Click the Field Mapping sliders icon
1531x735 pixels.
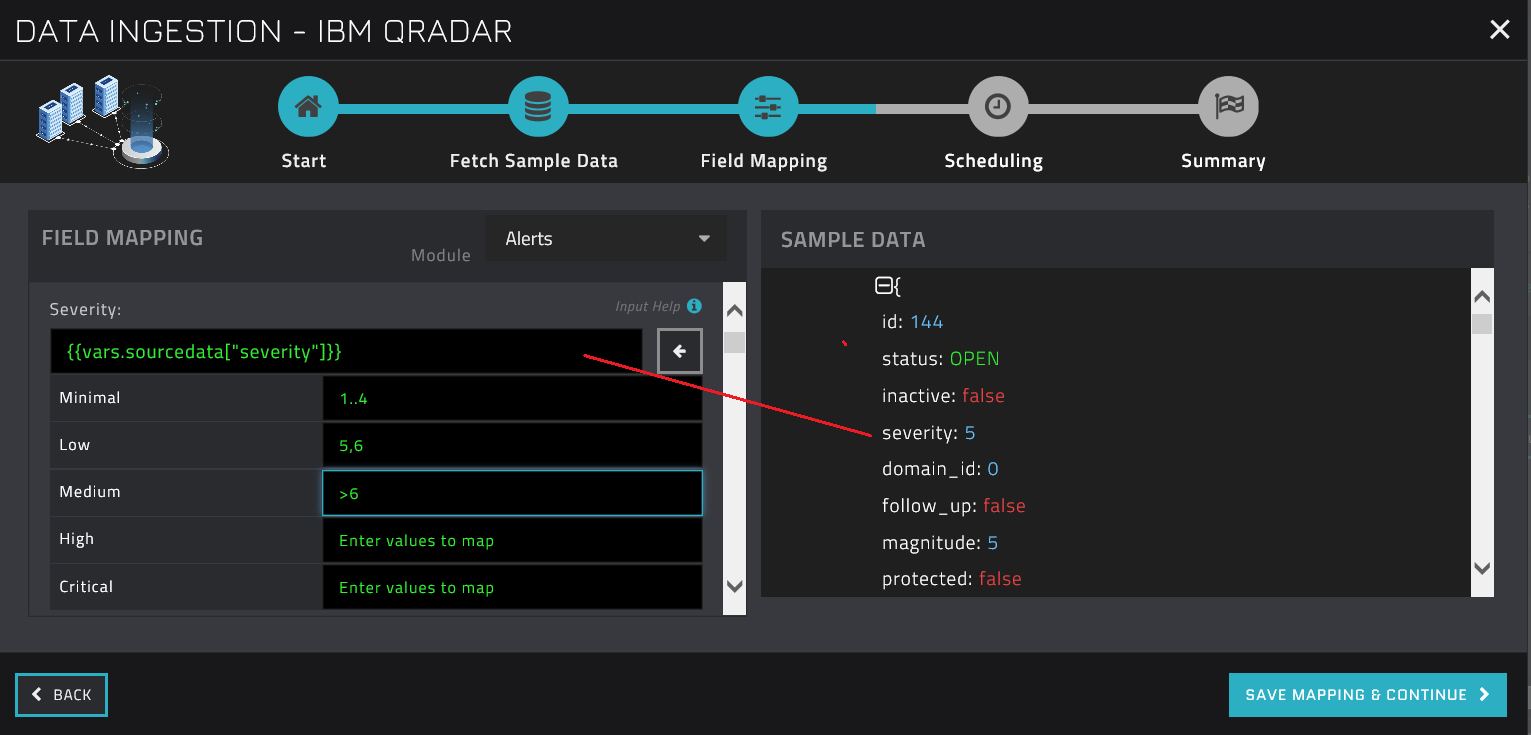coord(768,106)
